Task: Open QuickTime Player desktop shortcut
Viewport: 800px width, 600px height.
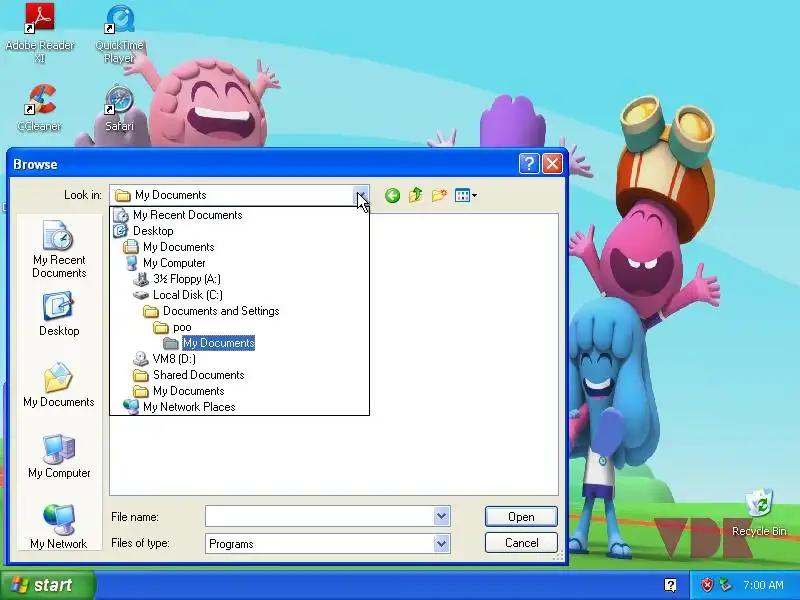Action: [x=119, y=33]
